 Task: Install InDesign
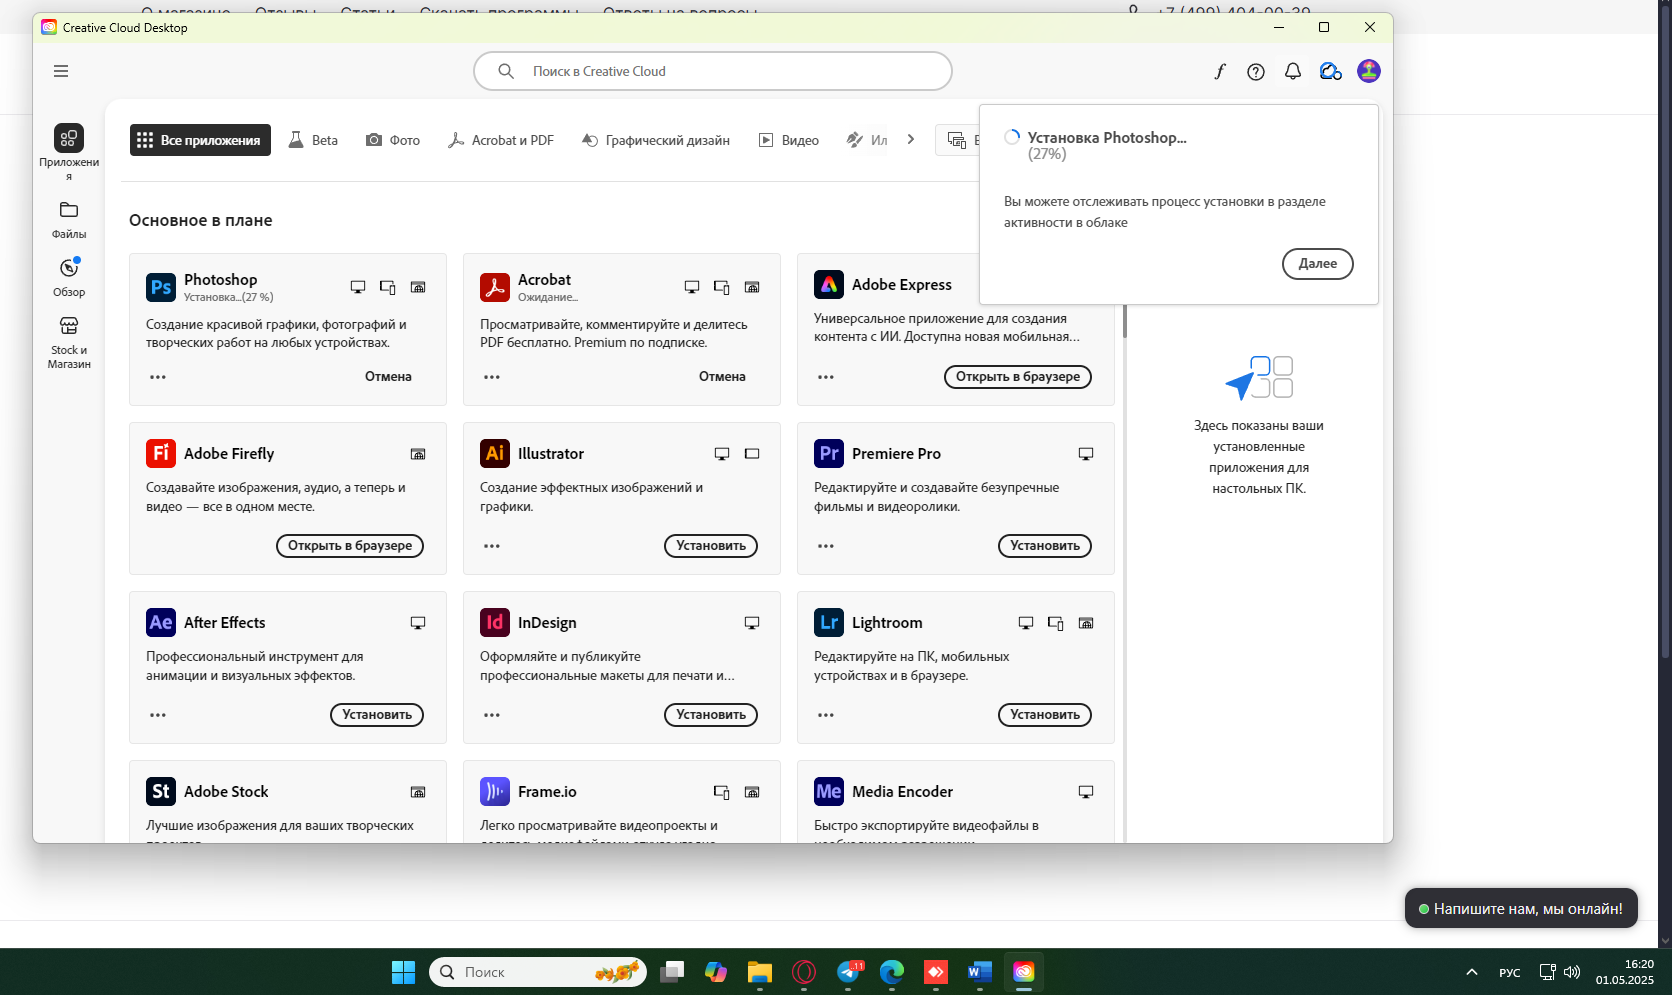[x=711, y=715]
